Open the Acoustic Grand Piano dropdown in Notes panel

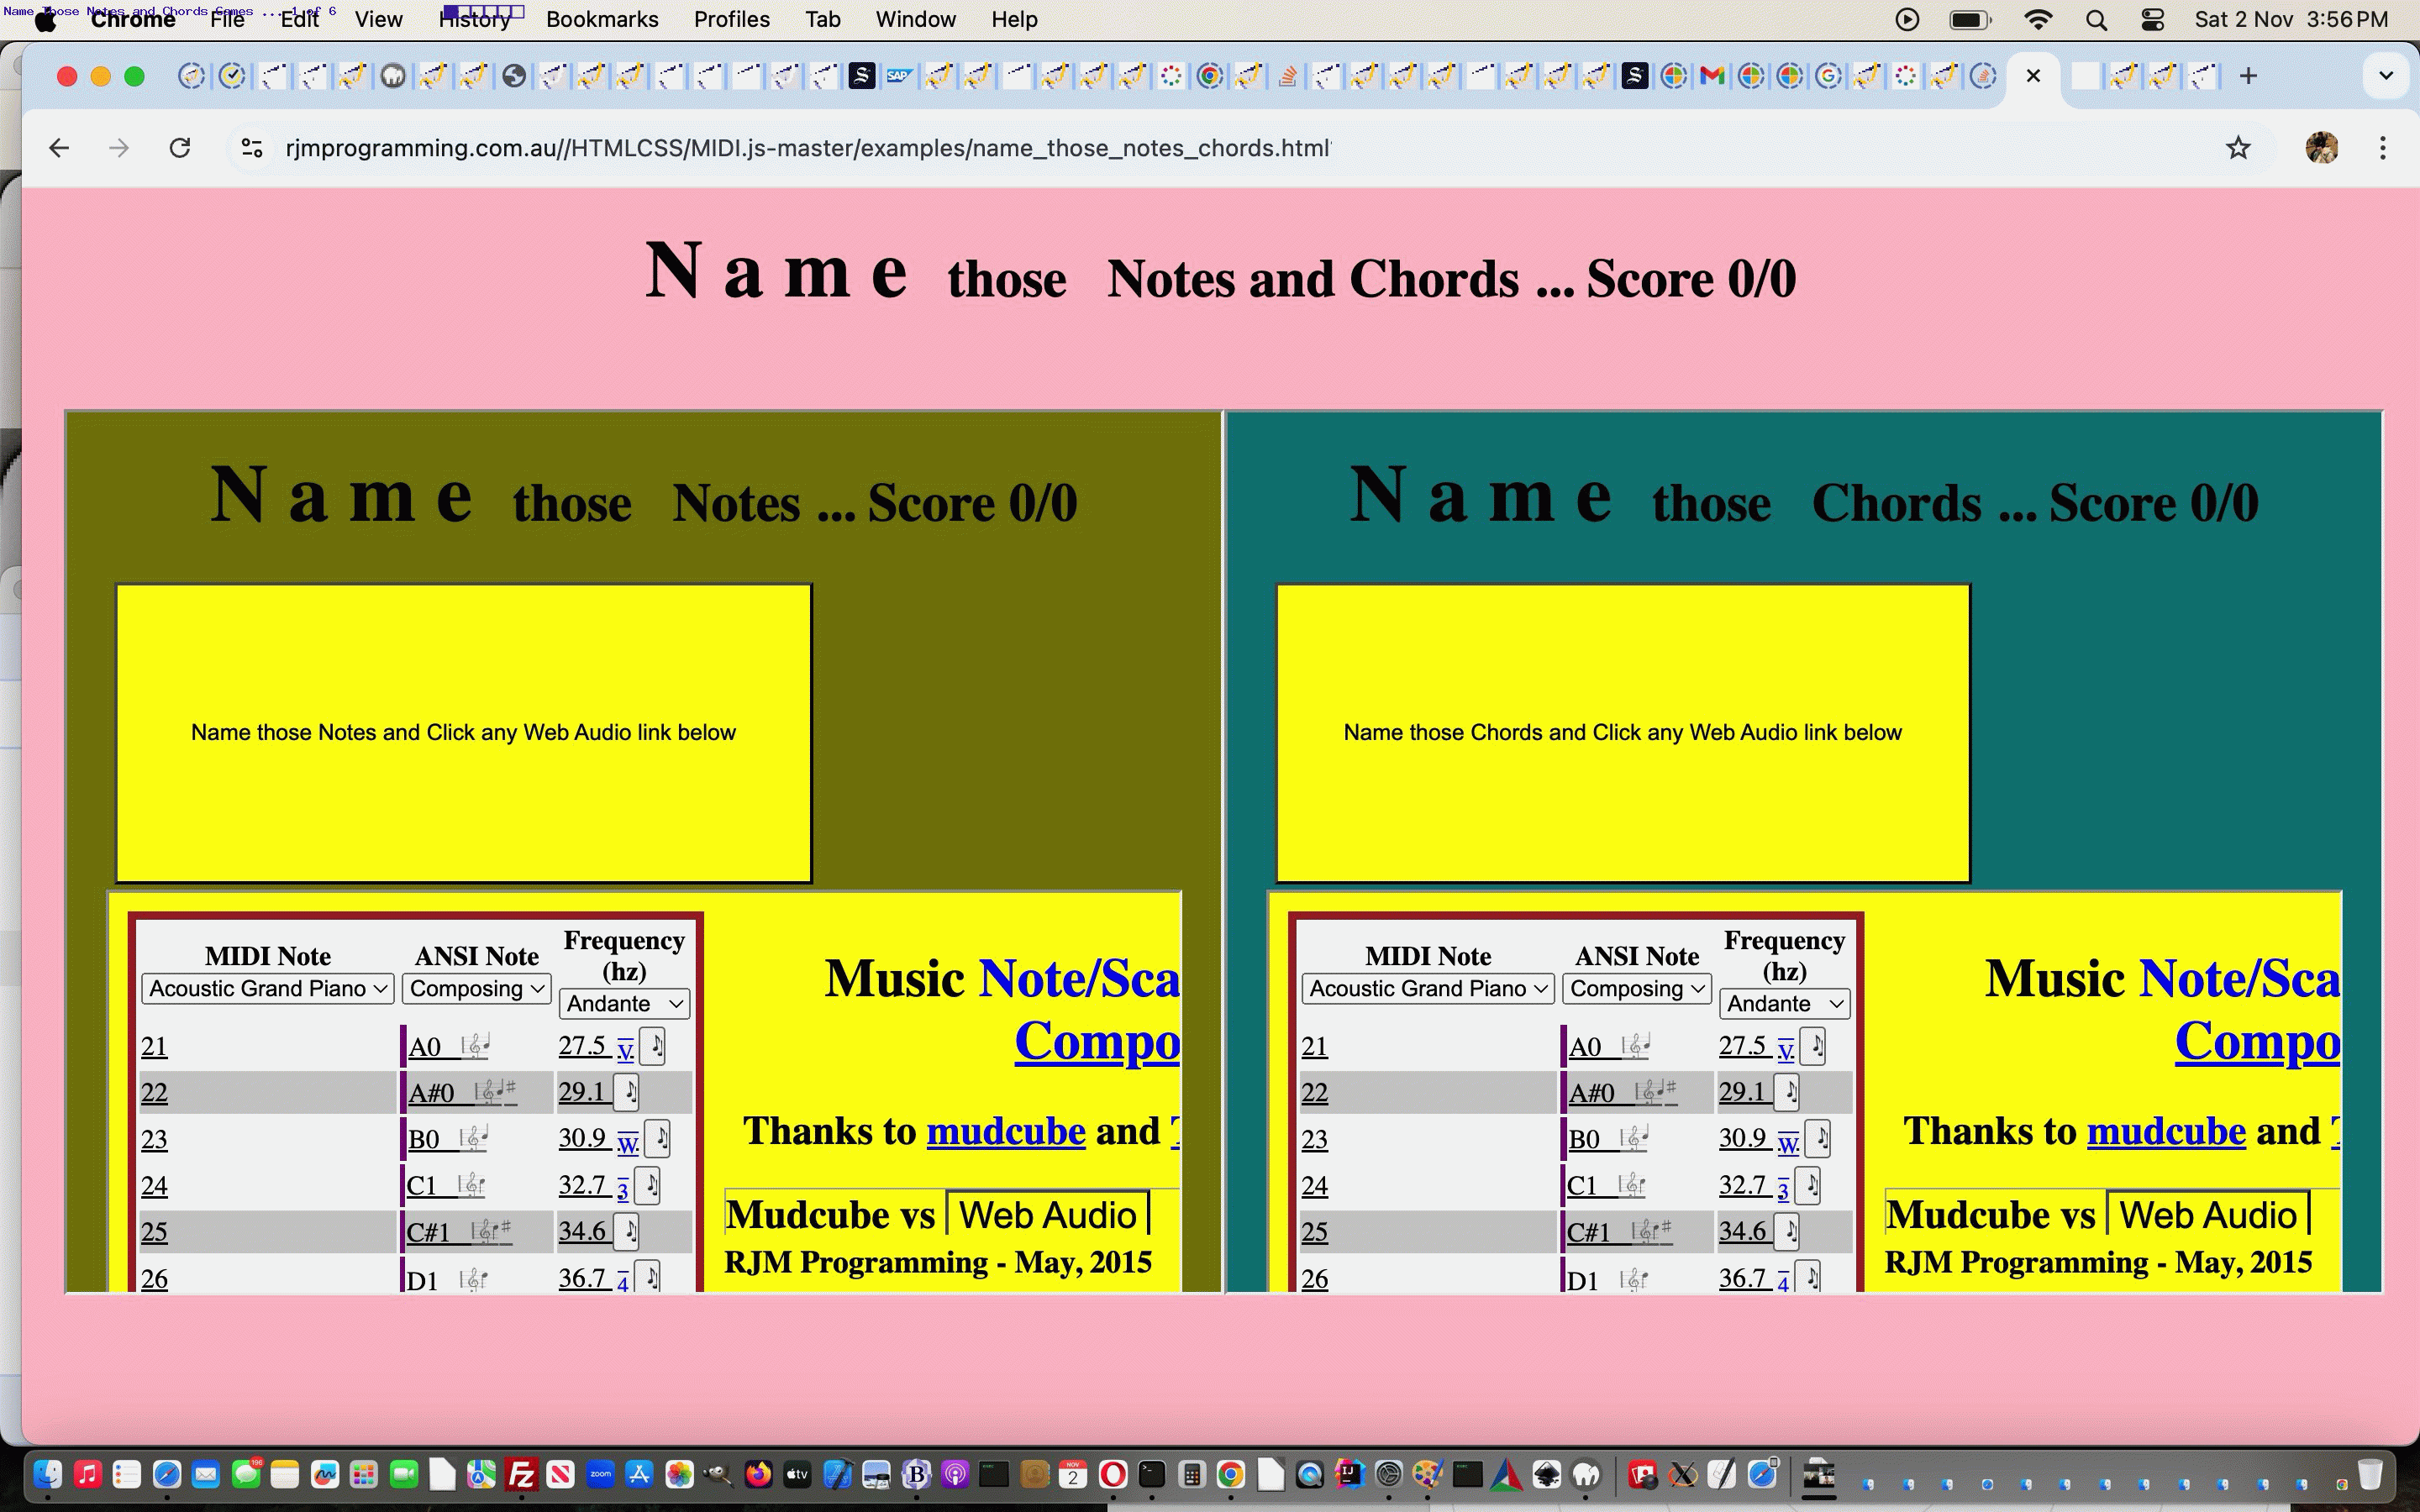[268, 988]
